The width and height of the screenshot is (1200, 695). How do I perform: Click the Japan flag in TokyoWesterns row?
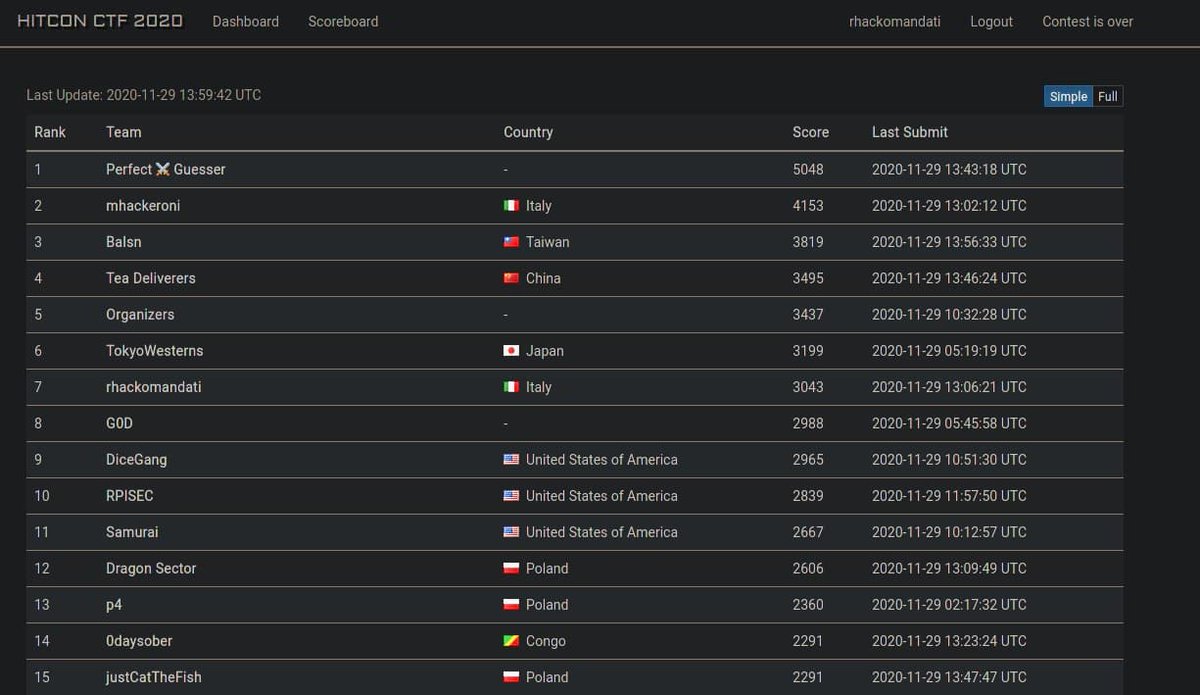tap(511, 351)
